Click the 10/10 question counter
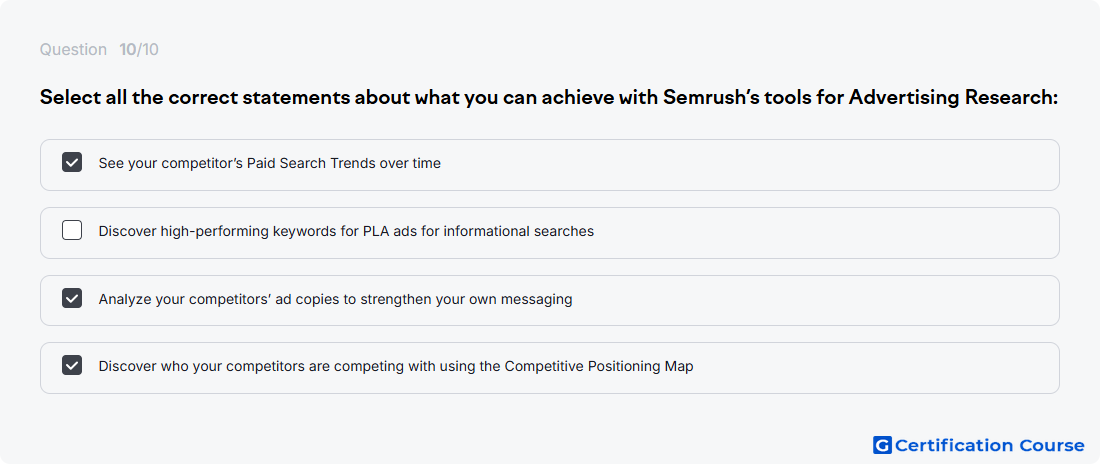The height and width of the screenshot is (464, 1100). click(139, 50)
